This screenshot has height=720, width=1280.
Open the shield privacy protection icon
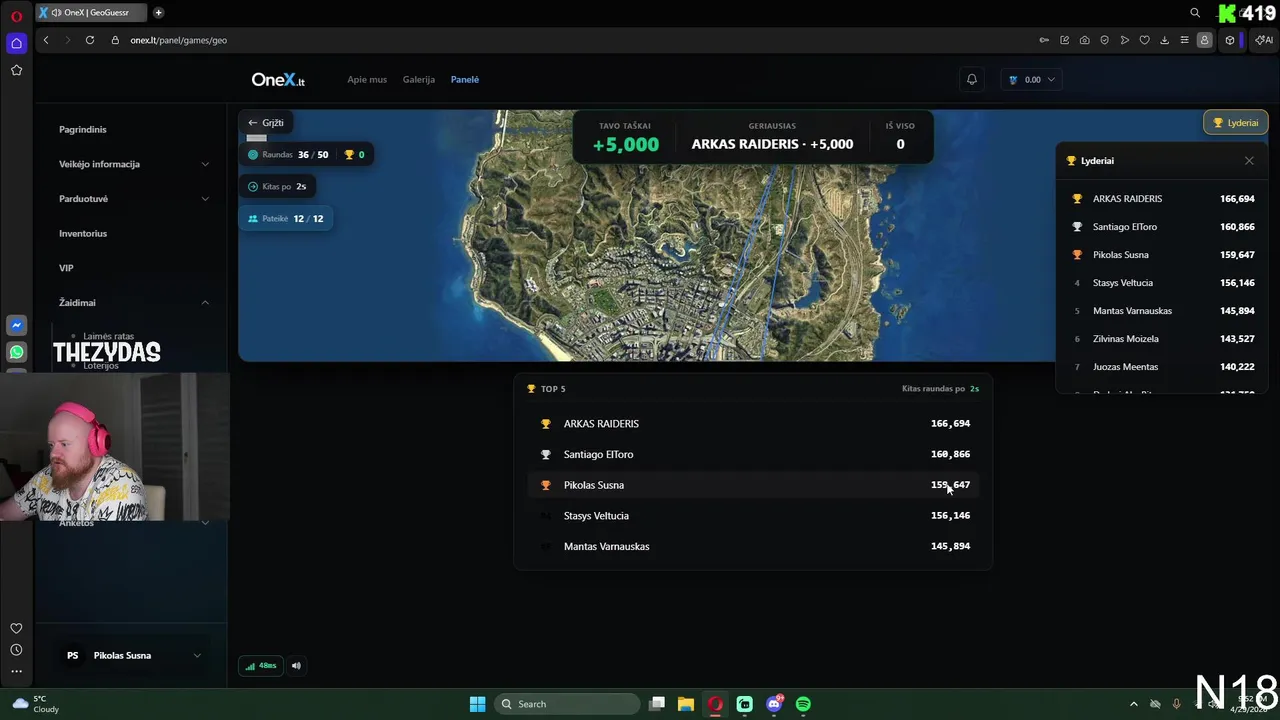coord(1104,40)
